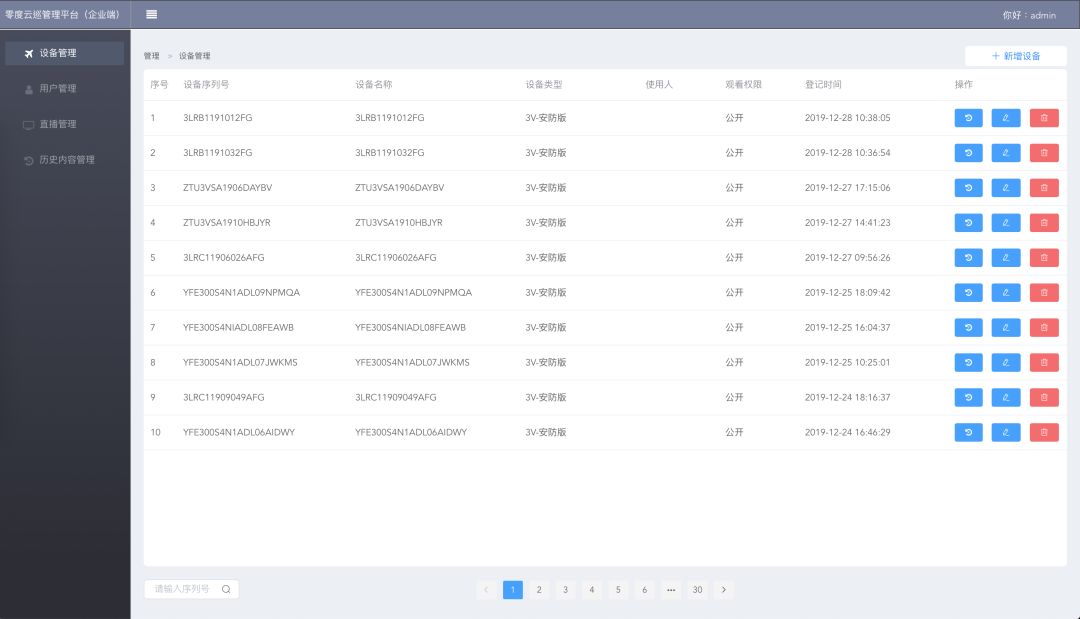1080x619 pixels.
Task: Toggle the hamburger menu icon in header
Action: [x=151, y=15]
